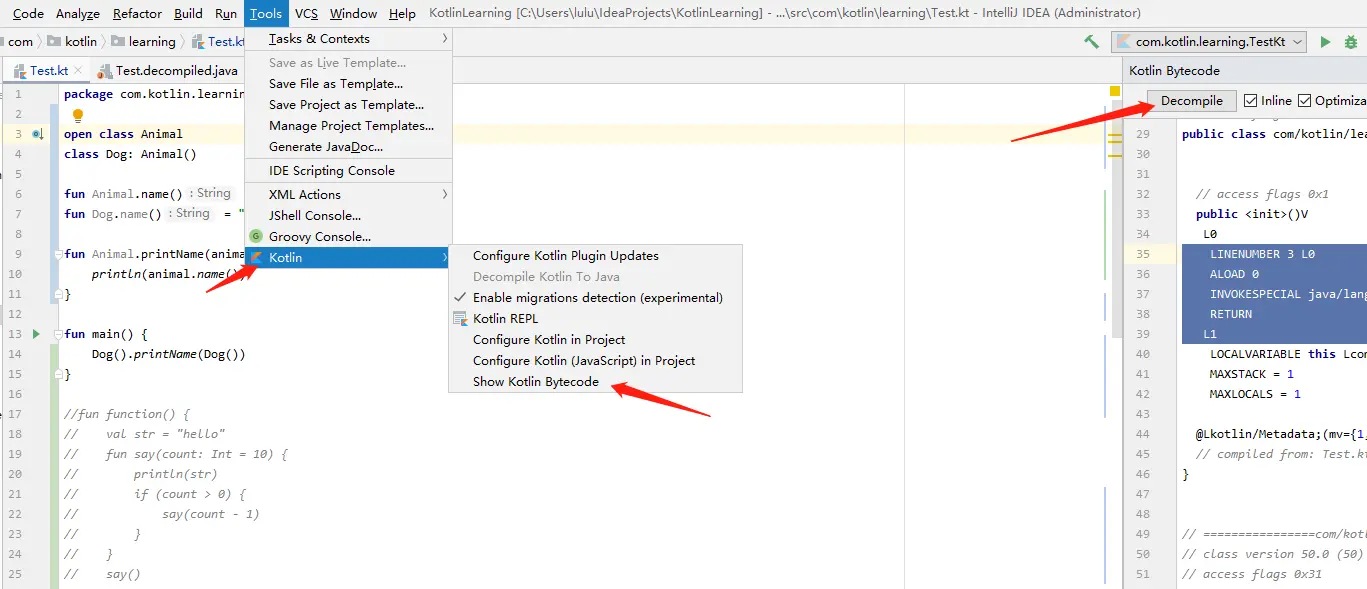This screenshot has height=589, width=1367.
Task: Open the Refactor menu
Action: coord(137,13)
